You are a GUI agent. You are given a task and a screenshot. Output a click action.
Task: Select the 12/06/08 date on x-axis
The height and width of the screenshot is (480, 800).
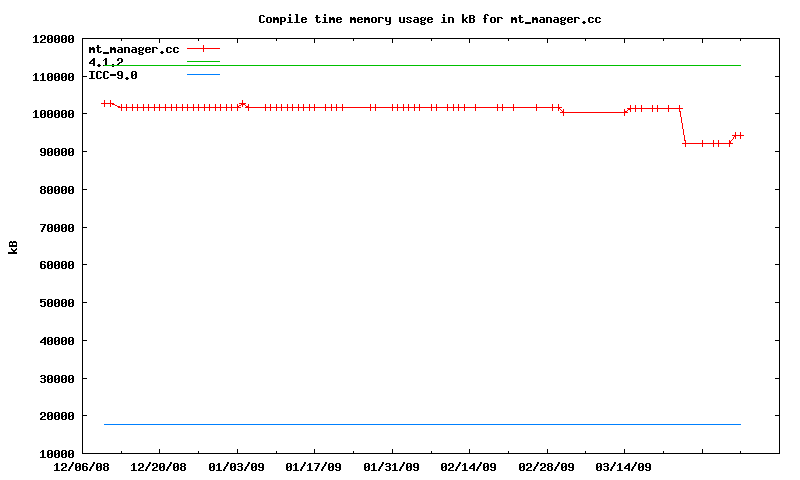81,467
